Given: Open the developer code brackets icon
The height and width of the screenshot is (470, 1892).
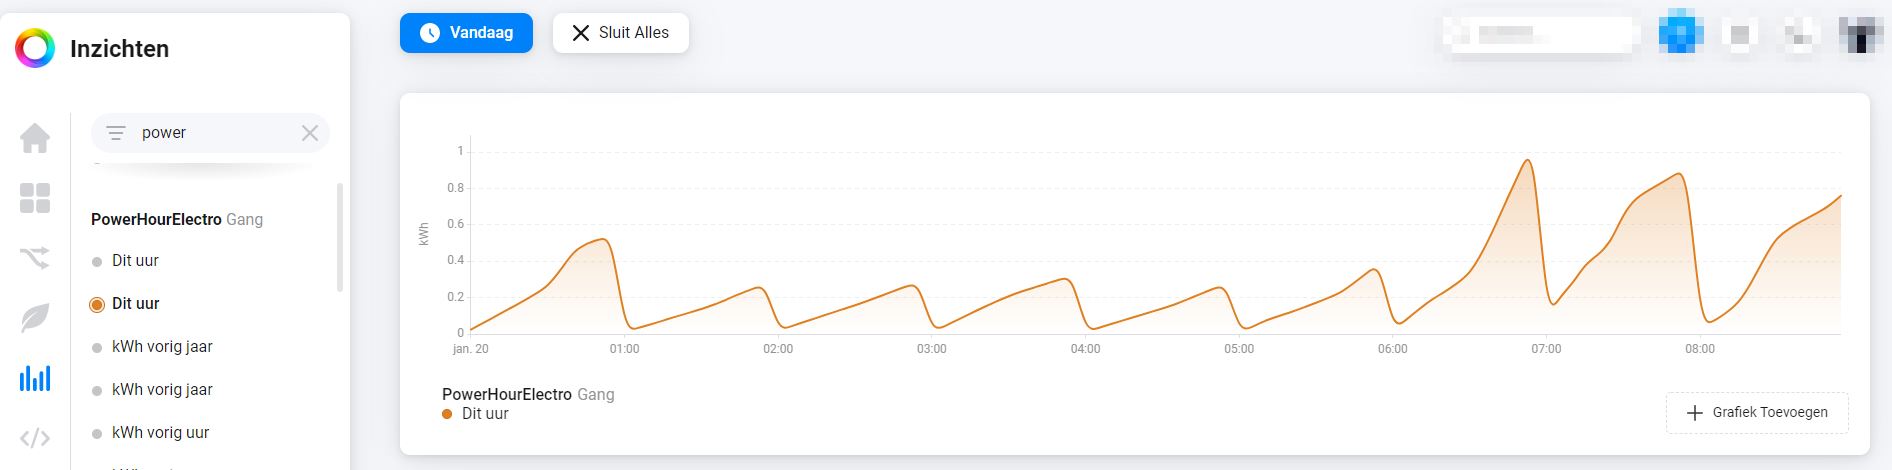Looking at the screenshot, I should pos(35,438).
